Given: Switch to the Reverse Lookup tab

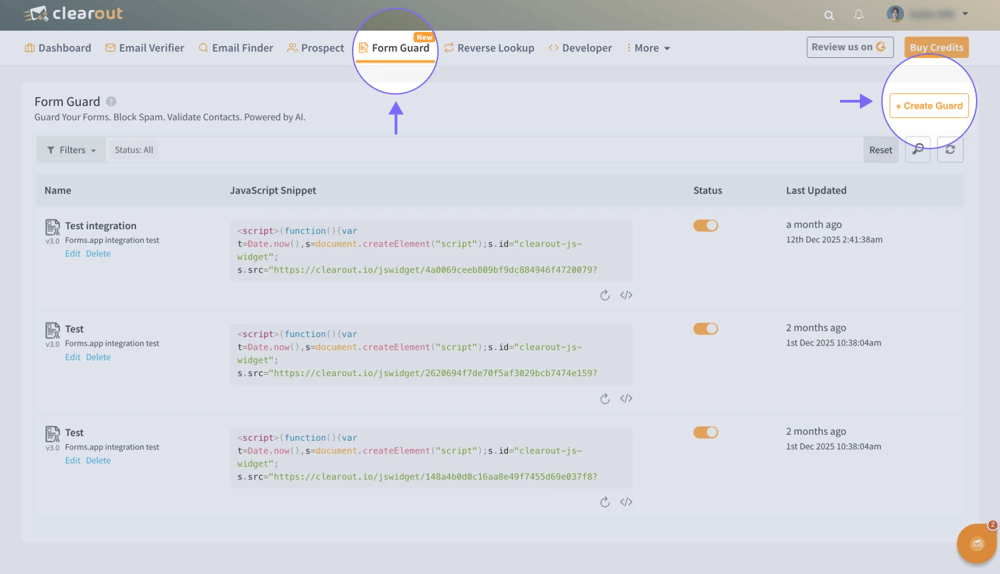Looking at the screenshot, I should (x=489, y=48).
